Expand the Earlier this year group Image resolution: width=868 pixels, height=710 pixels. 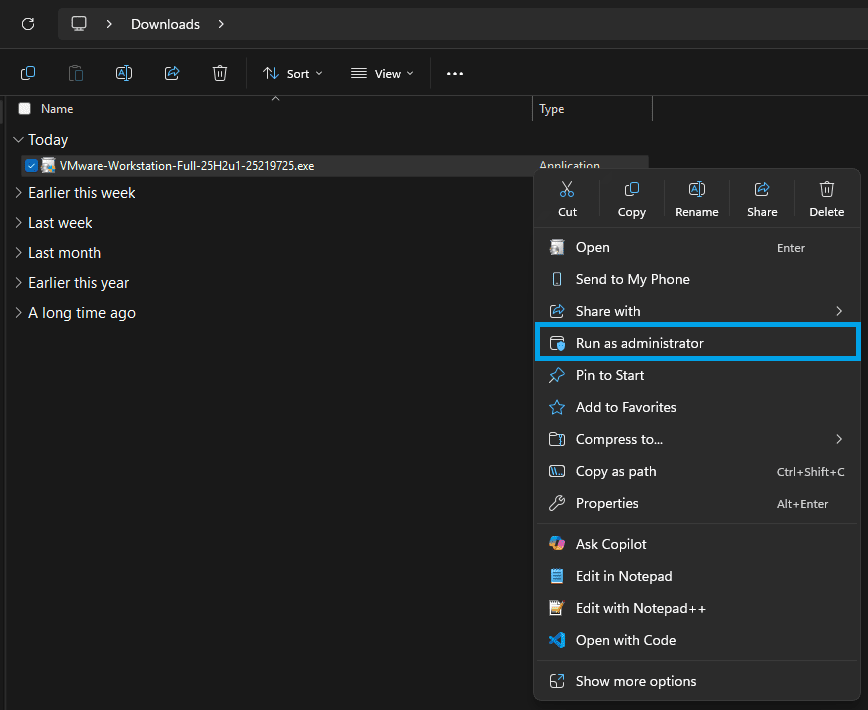click(18, 283)
